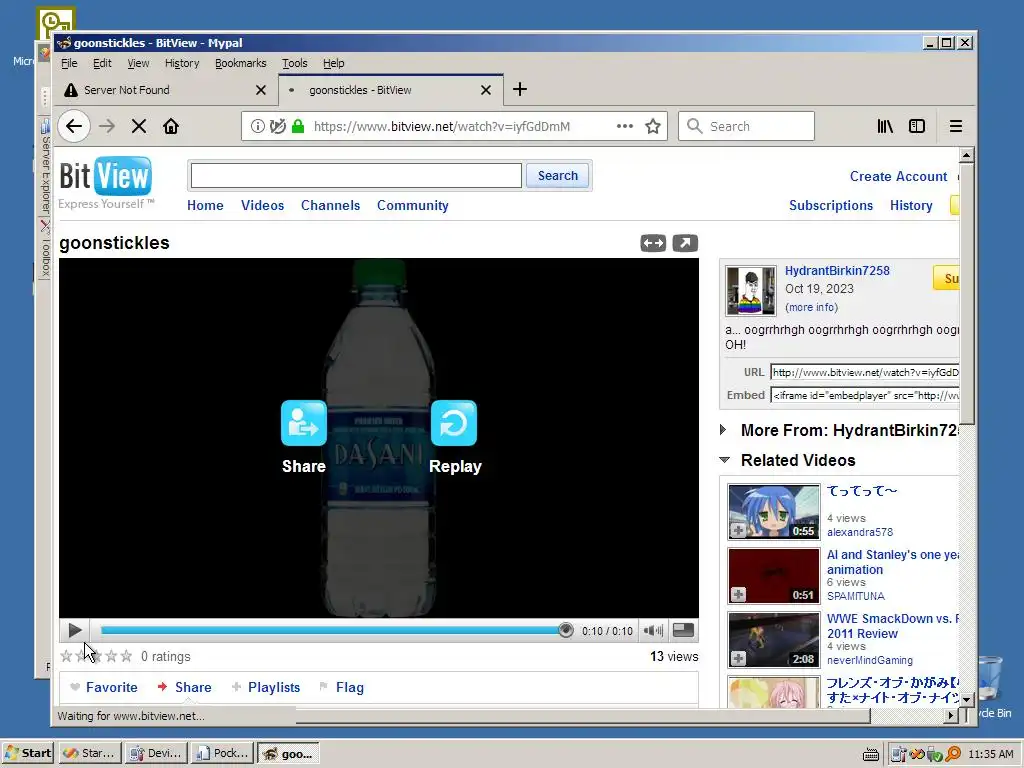Viewport: 1024px width, 768px height.
Task: Switch to the Server Not Found tab
Action: [167, 90]
